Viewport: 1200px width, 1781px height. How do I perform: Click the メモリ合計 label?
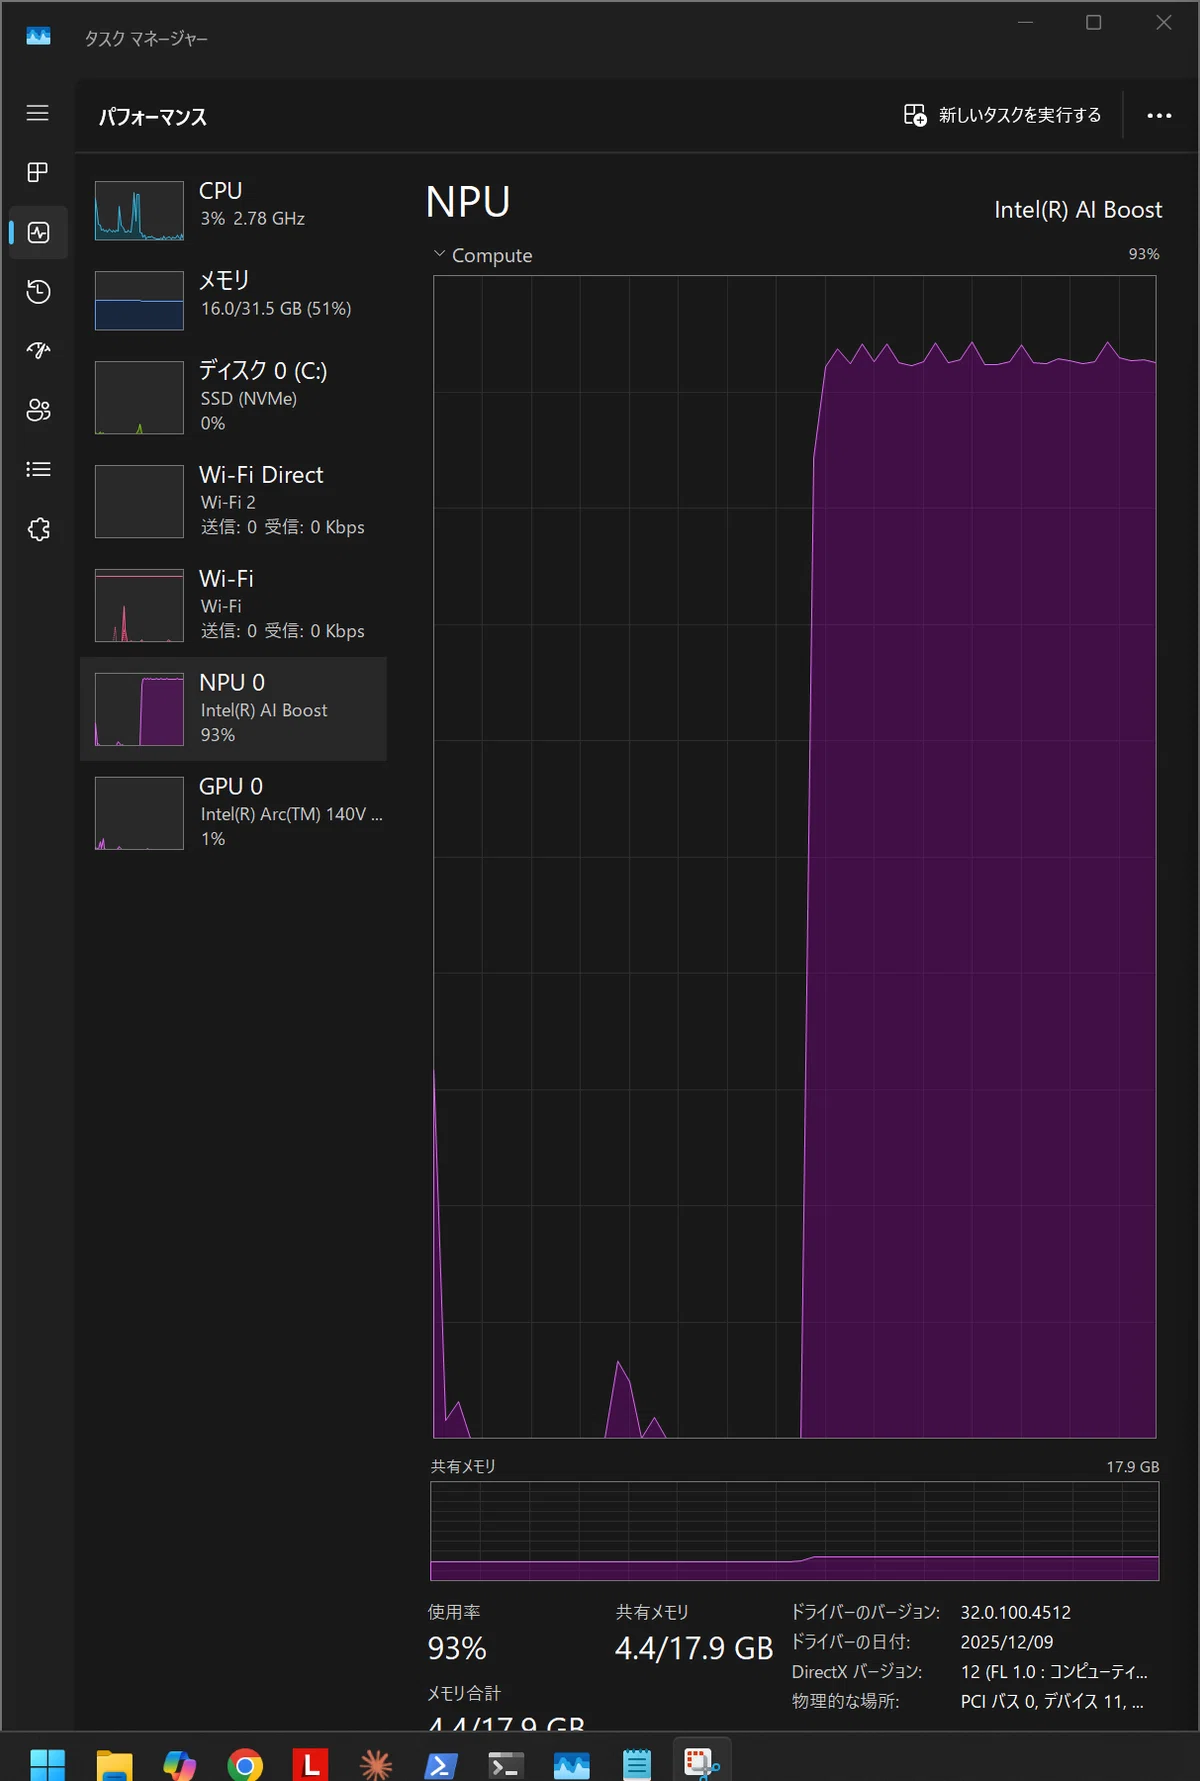pyautogui.click(x=464, y=1693)
